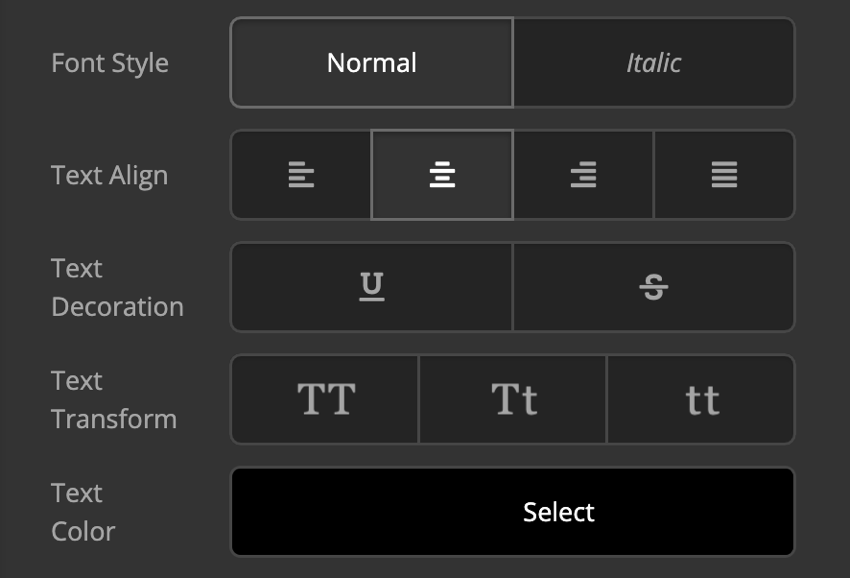The width and height of the screenshot is (850, 578).
Task: Set text transform to lowercase tt
Action: pyautogui.click(x=702, y=399)
